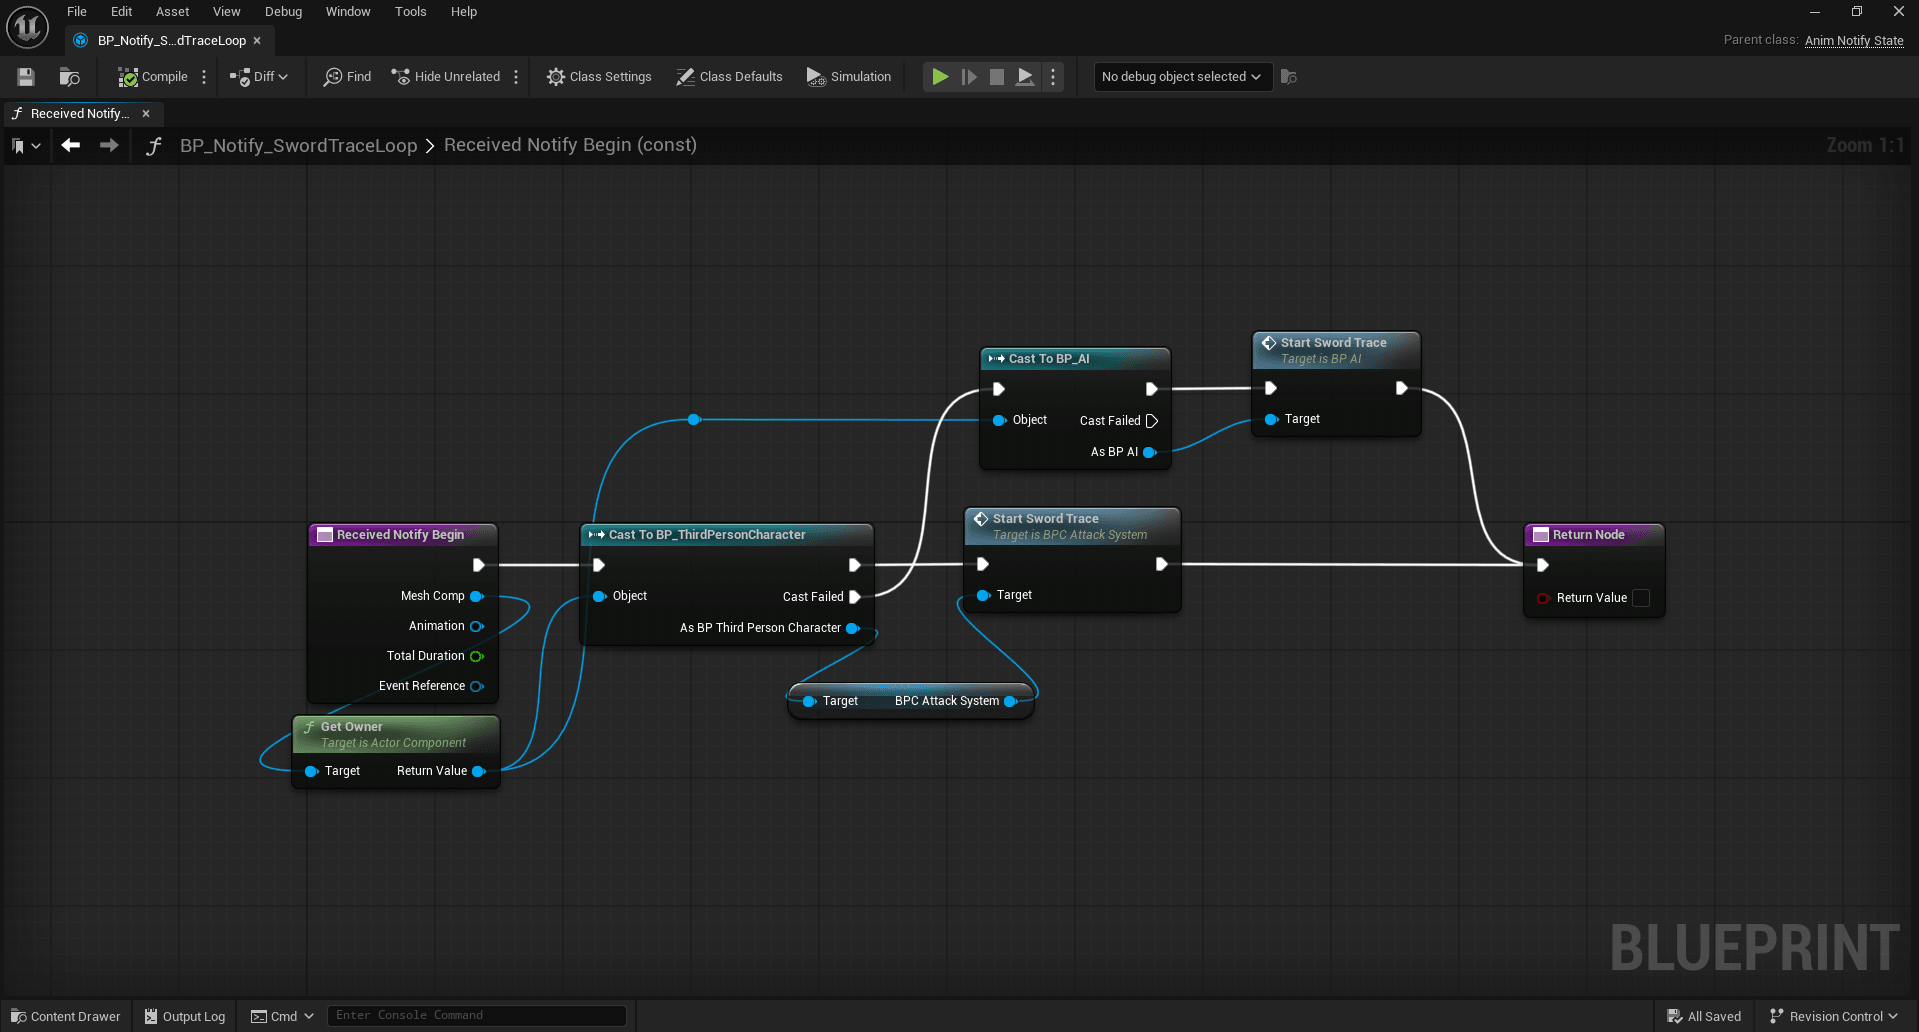Open the Revision Control dropdown
The image size is (1919, 1032).
(1833, 1016)
